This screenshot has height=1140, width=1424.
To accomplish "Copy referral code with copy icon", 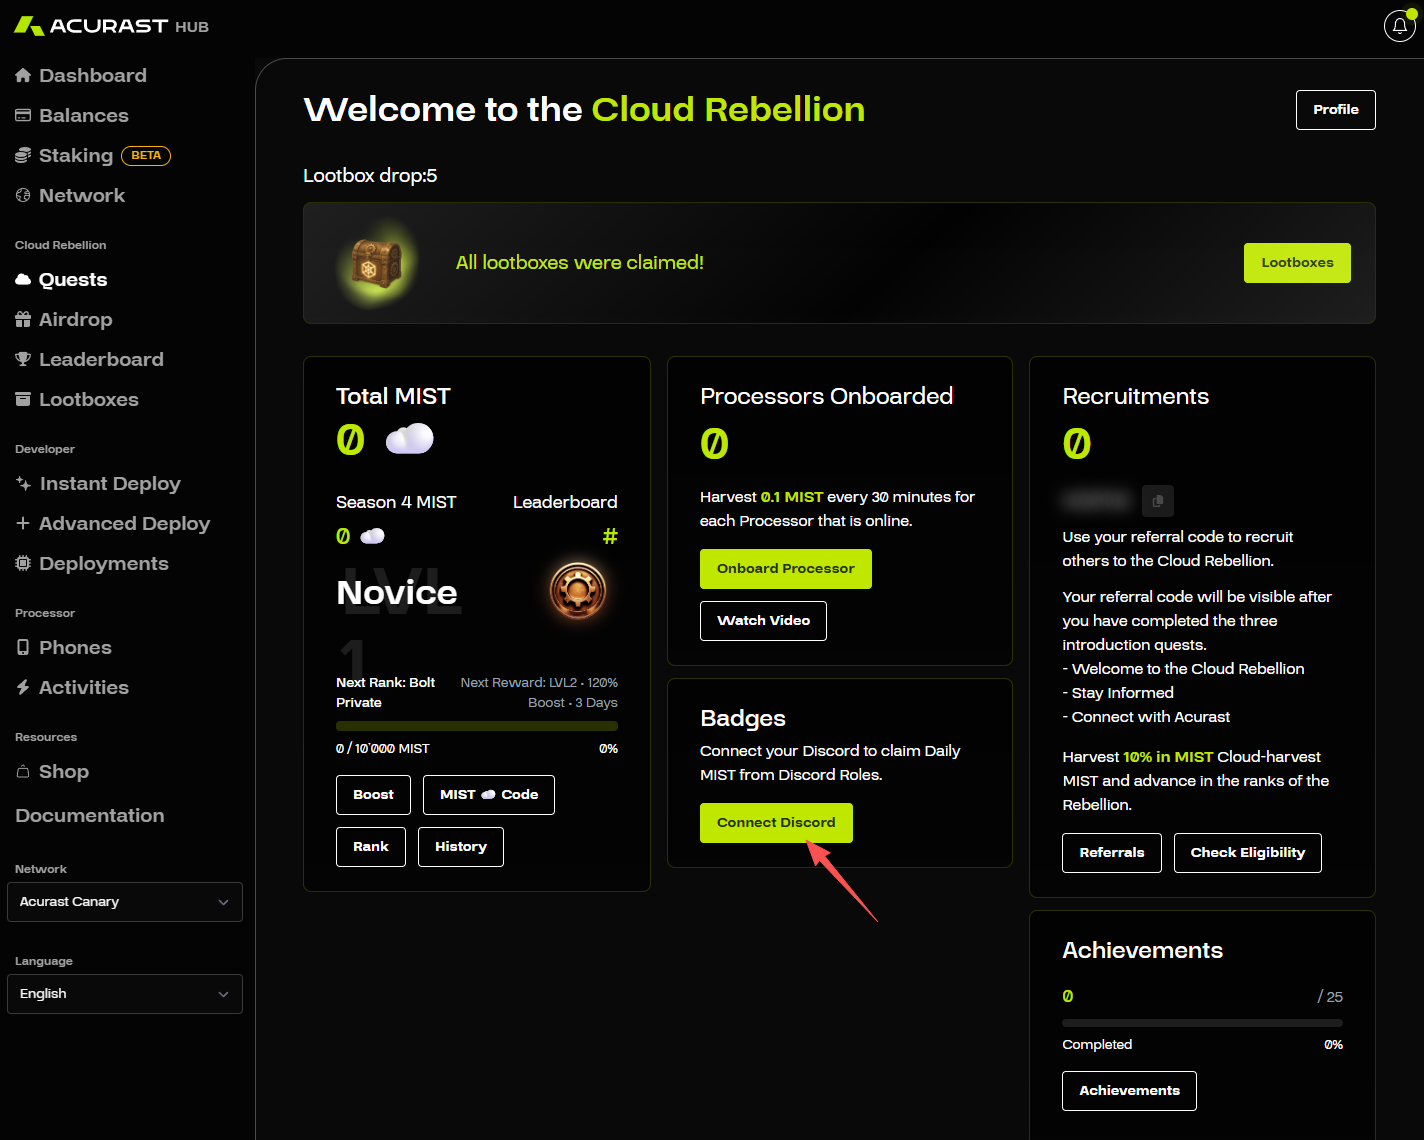I will 1157,500.
